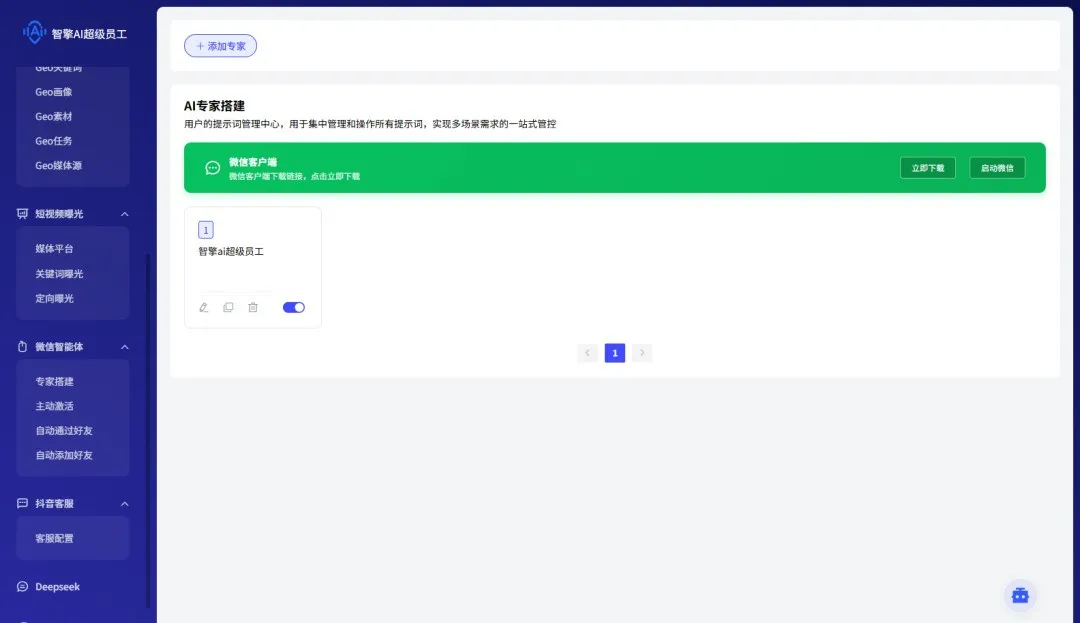The image size is (1080, 623).
Task: Open 专家搭建 in the sidebar
Action: click(55, 382)
